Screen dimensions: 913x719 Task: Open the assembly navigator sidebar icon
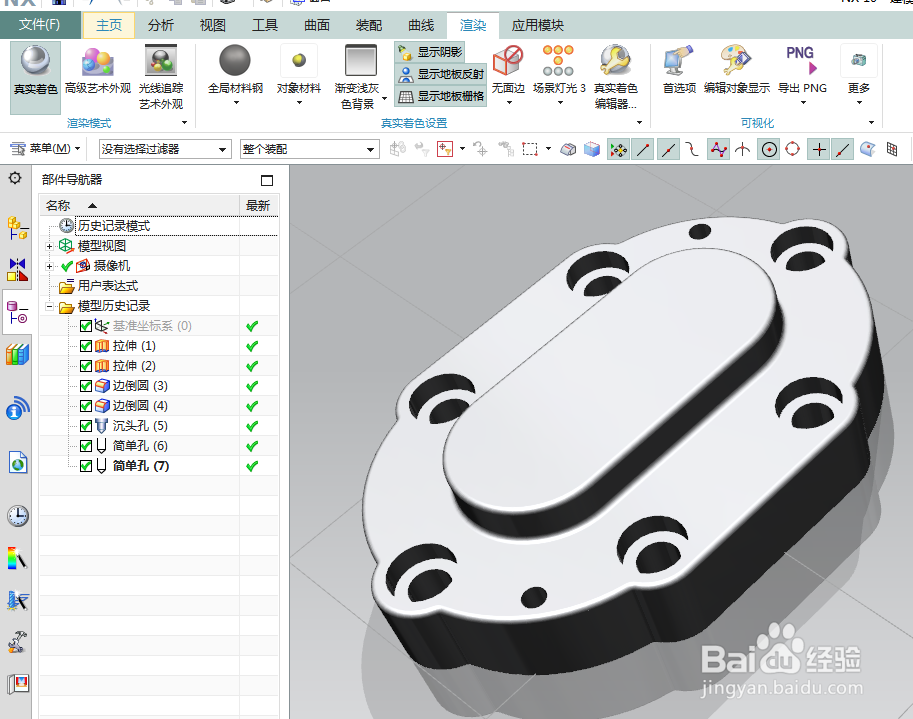click(17, 228)
